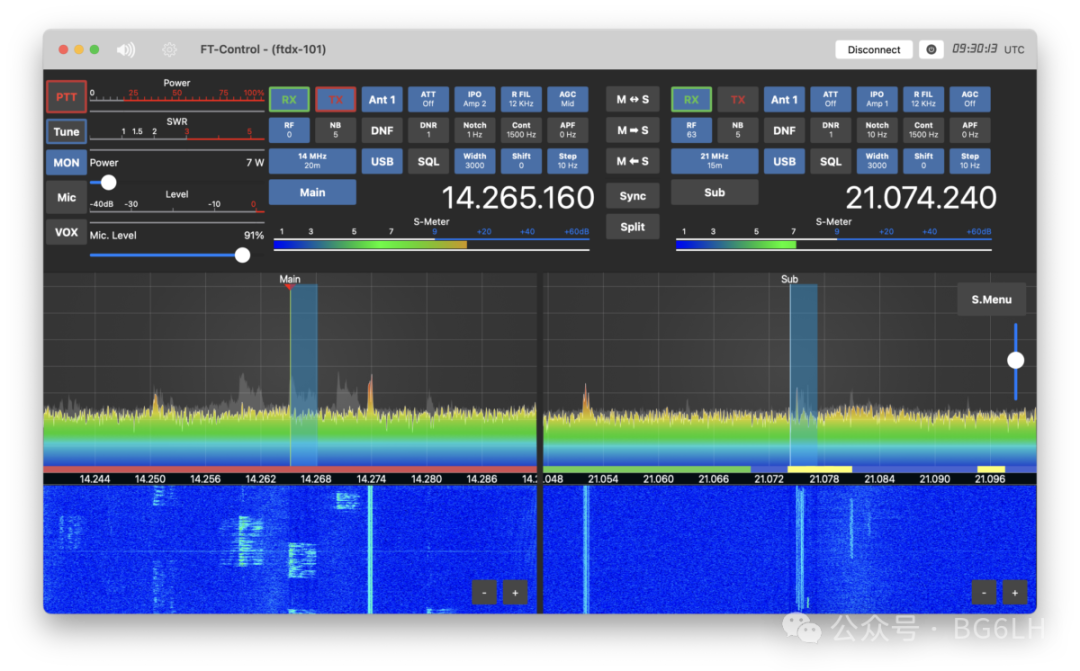Screen dimensions: 1080x671
Task: Click the speaker volume icon in title bar
Action: pos(126,50)
